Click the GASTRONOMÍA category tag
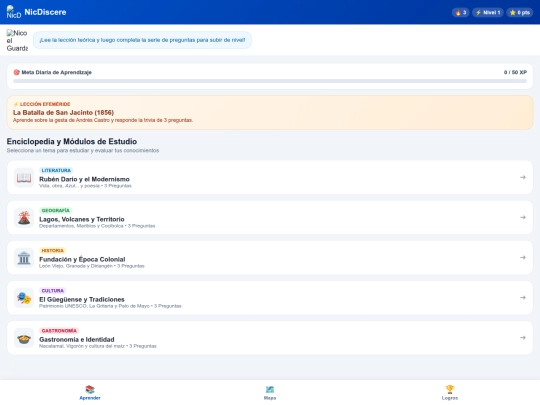This screenshot has height=405, width=540. (x=59, y=331)
